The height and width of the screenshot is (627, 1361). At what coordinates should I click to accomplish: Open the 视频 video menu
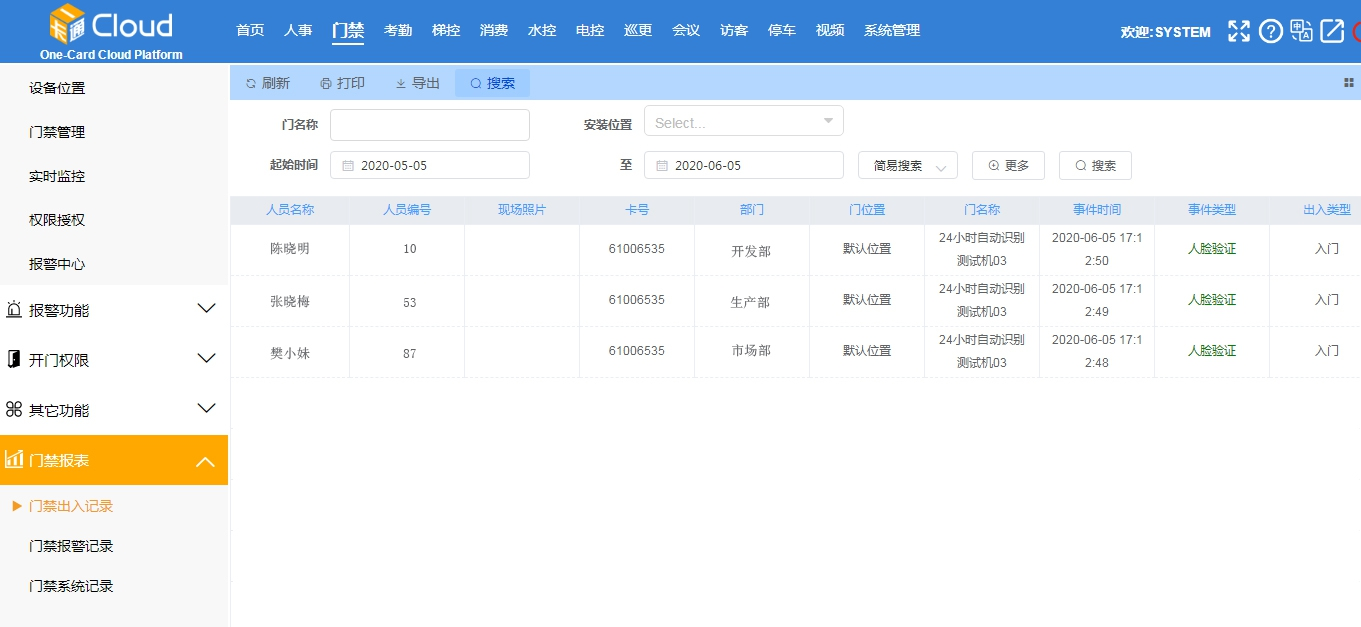830,31
